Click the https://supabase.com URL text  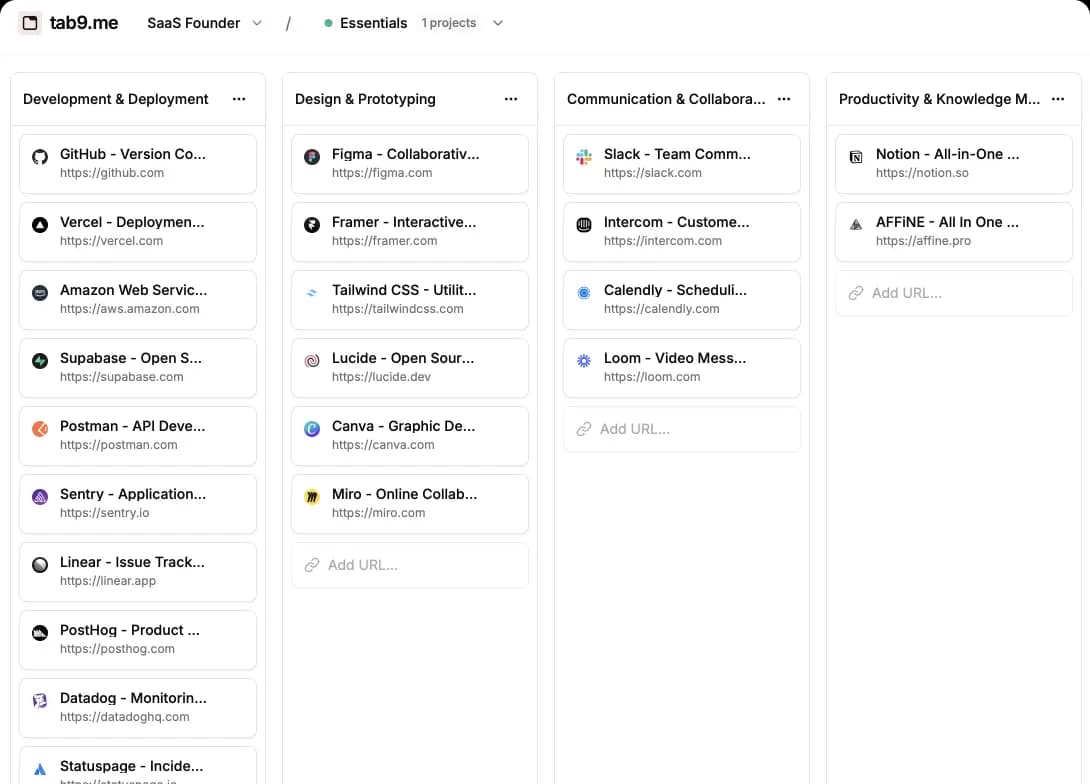[122, 377]
